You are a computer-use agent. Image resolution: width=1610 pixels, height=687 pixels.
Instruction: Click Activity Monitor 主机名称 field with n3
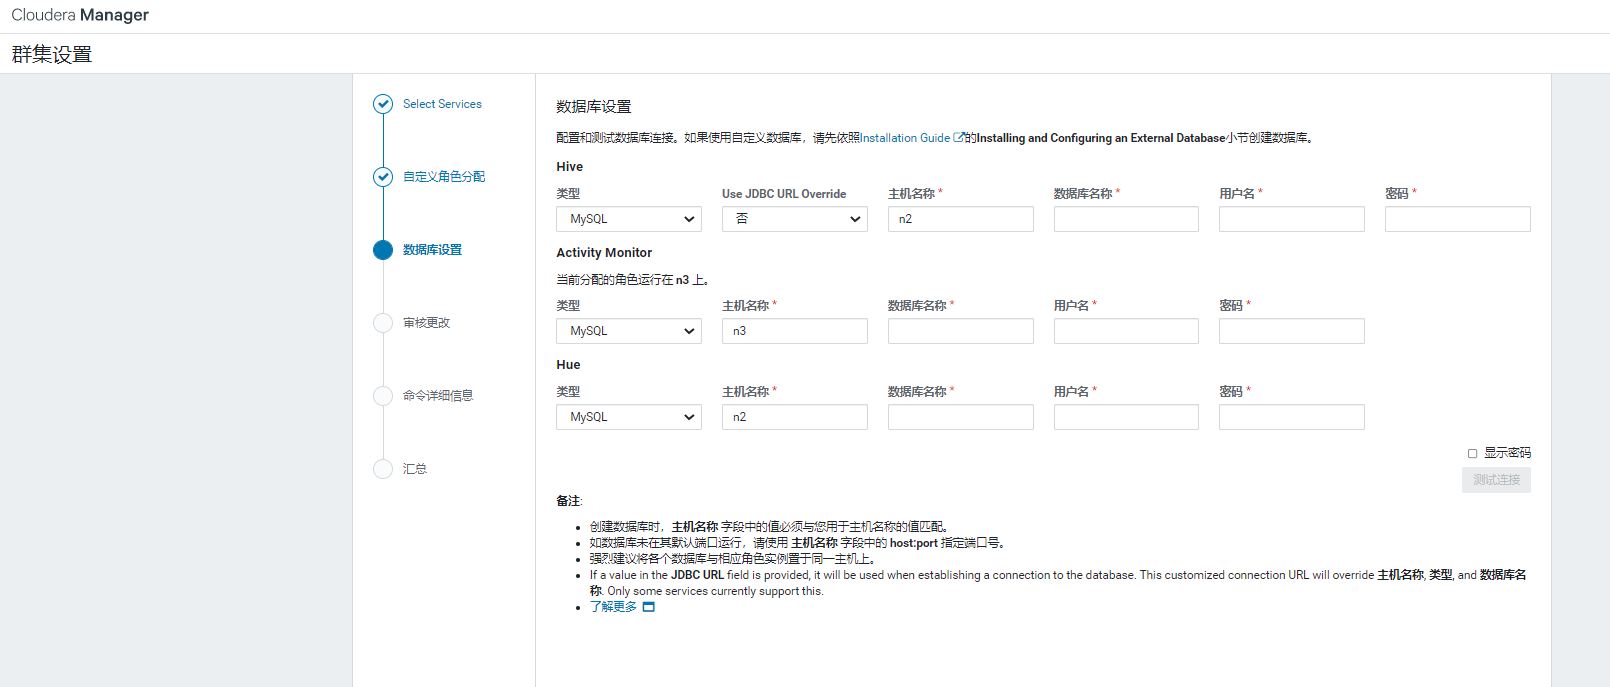tap(795, 331)
